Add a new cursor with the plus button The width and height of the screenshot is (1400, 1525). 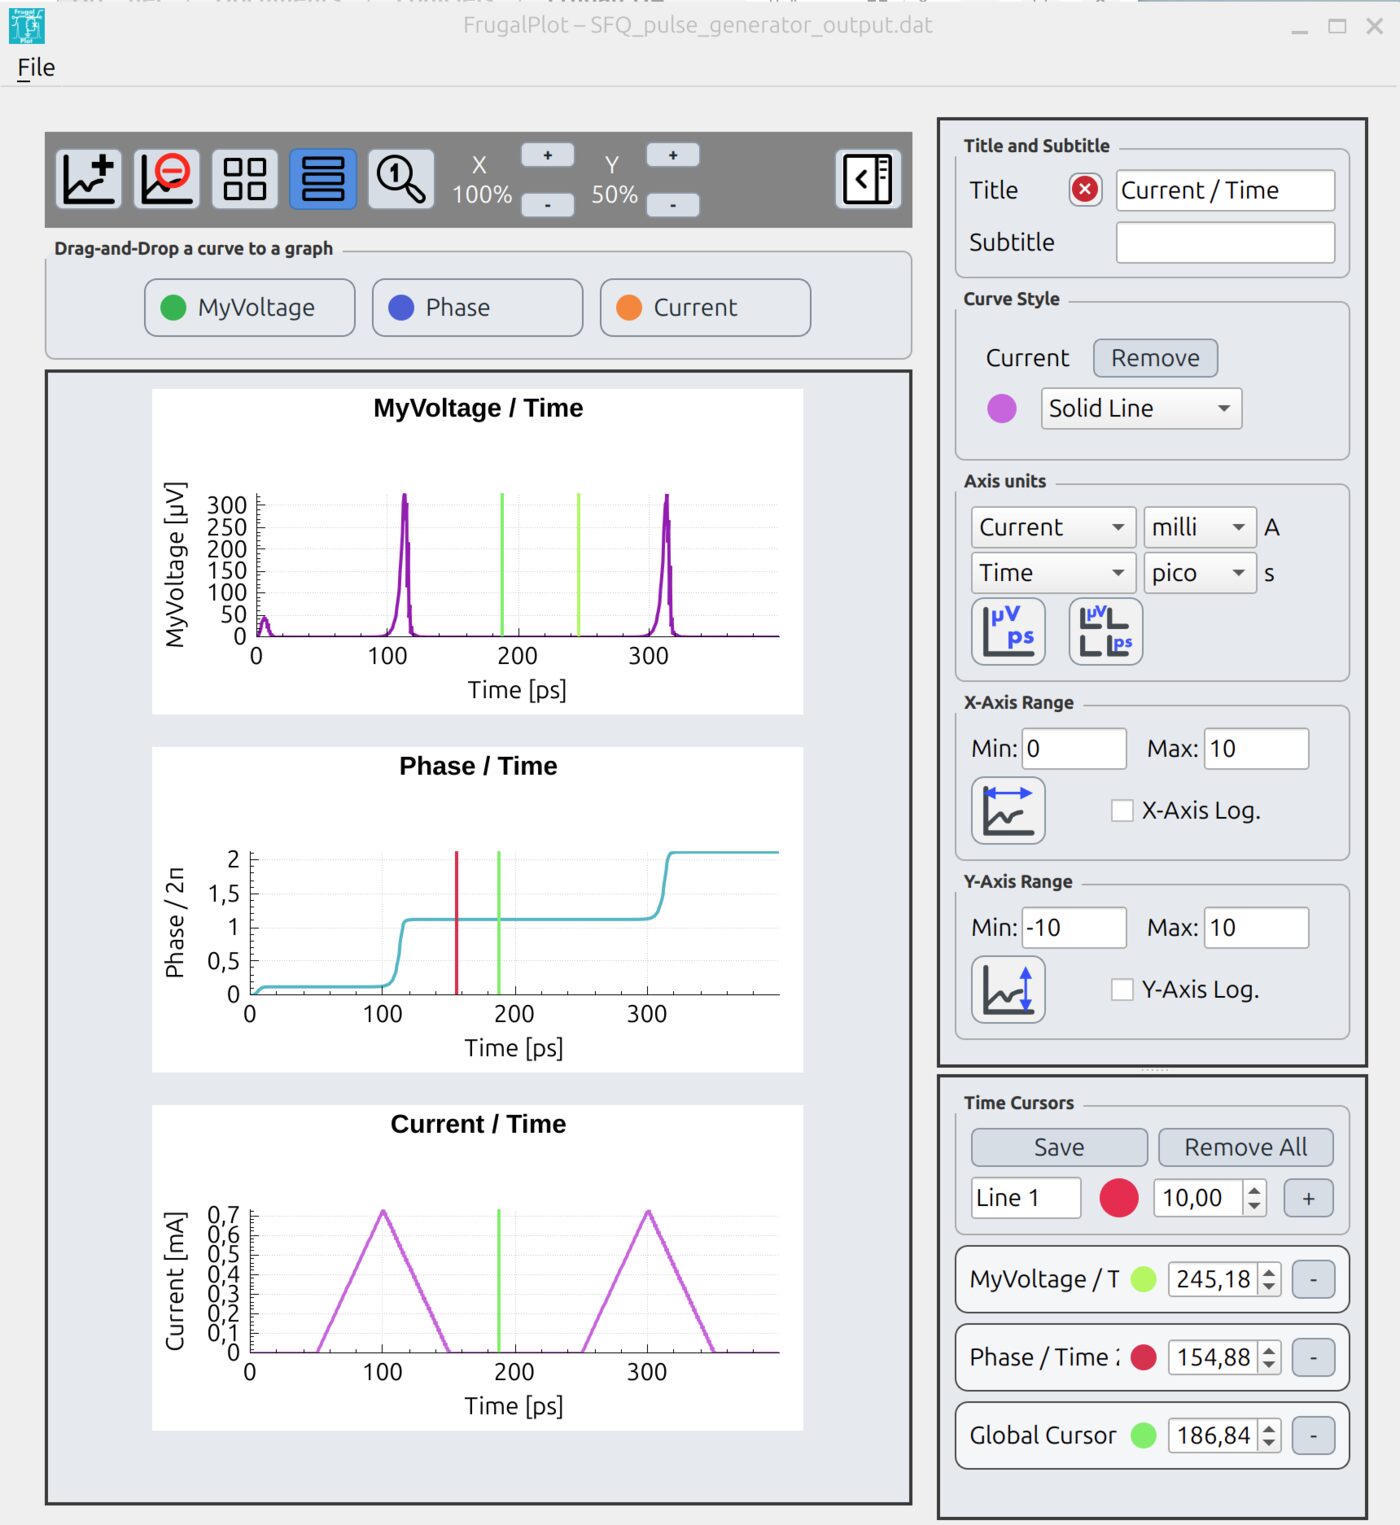(1308, 1198)
